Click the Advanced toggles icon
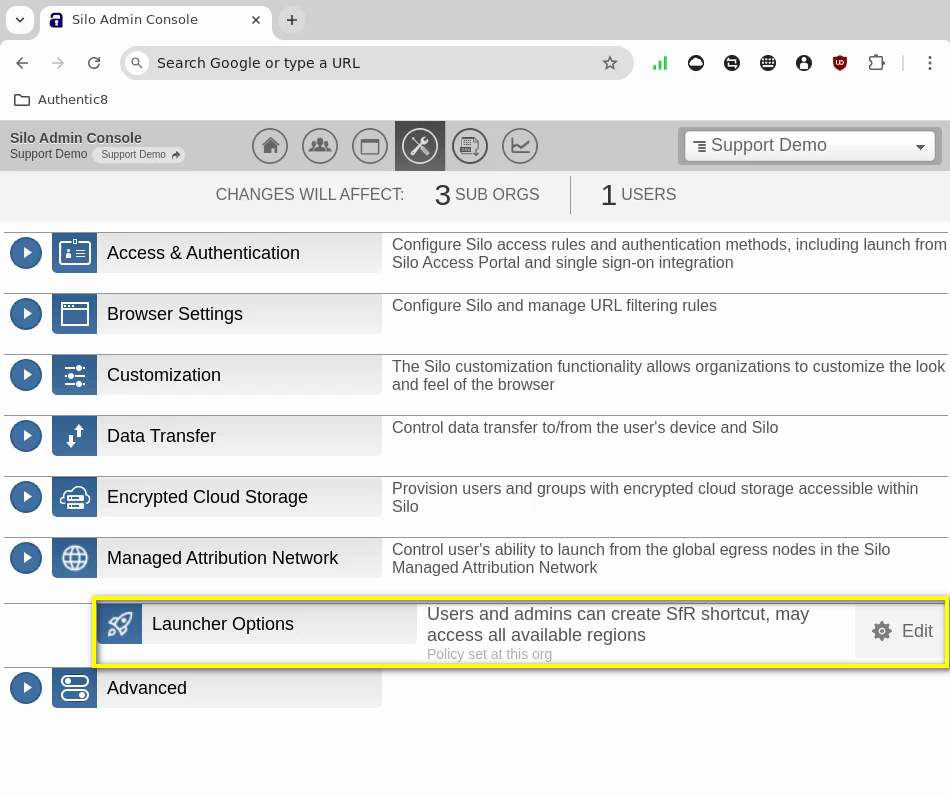950x797 pixels. (75, 688)
